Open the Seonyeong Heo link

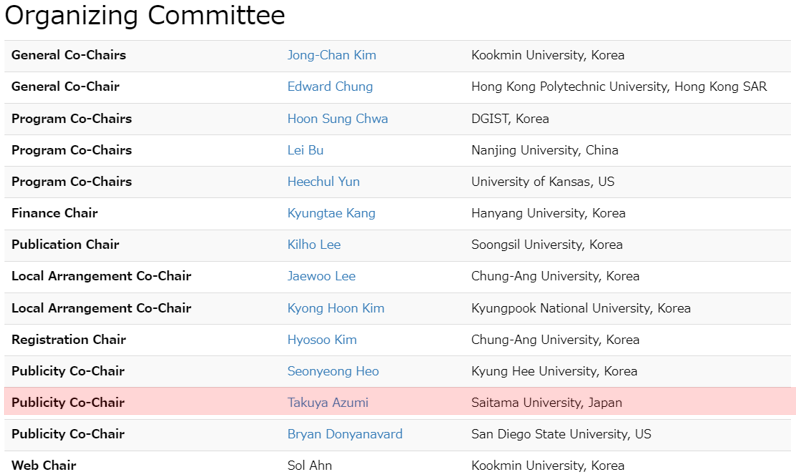(333, 371)
